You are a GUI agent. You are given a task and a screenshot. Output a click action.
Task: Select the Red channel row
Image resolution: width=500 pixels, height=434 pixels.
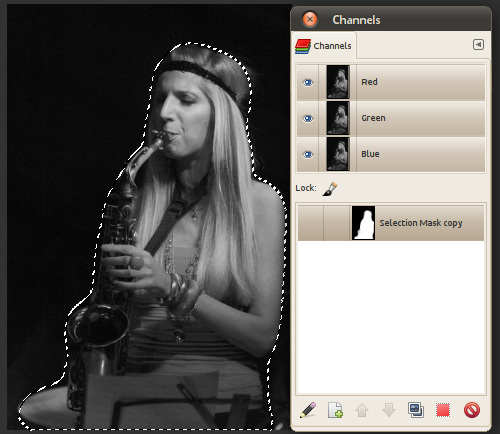click(x=391, y=82)
